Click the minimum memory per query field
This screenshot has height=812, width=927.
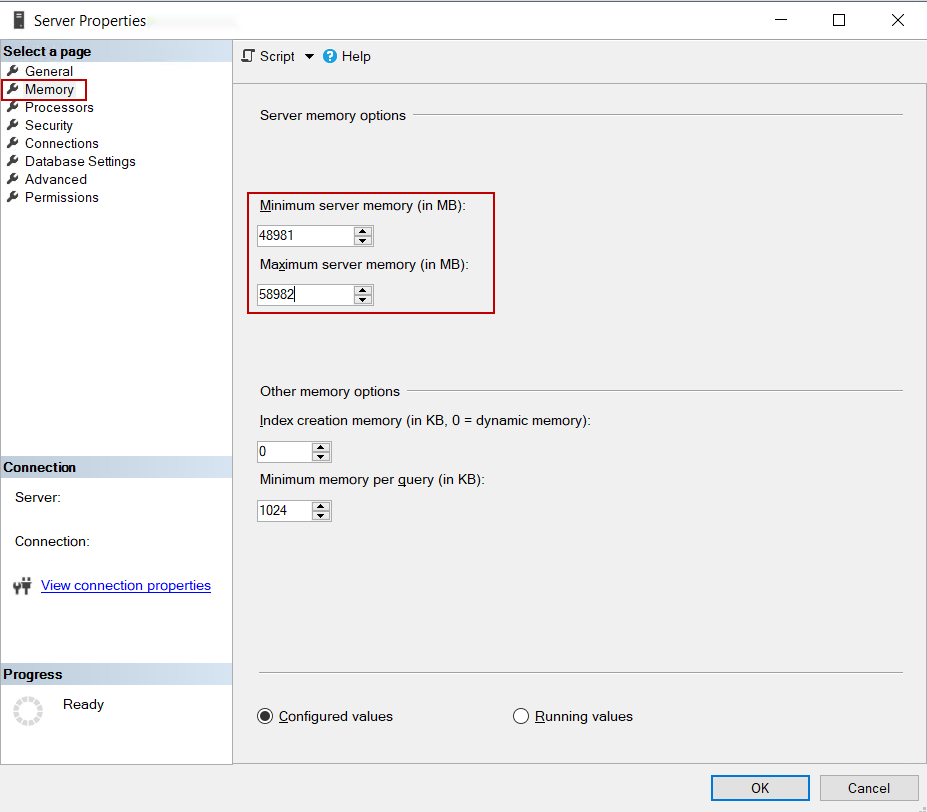[x=284, y=511]
